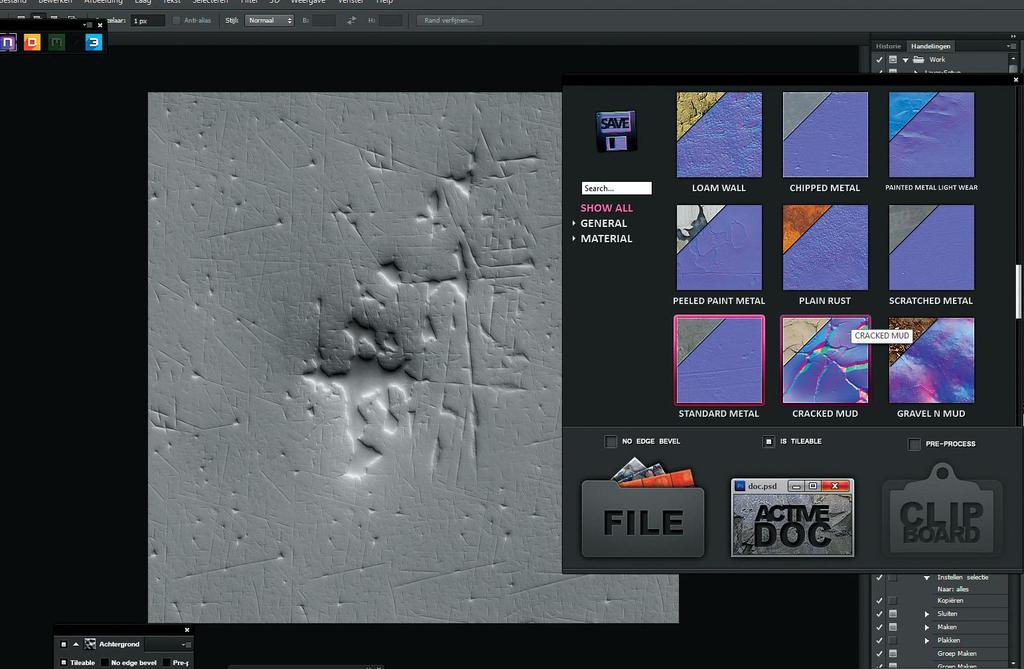The height and width of the screenshot is (669, 1024).
Task: Open the Achtergrond panel menu arrow
Action: [186, 645]
